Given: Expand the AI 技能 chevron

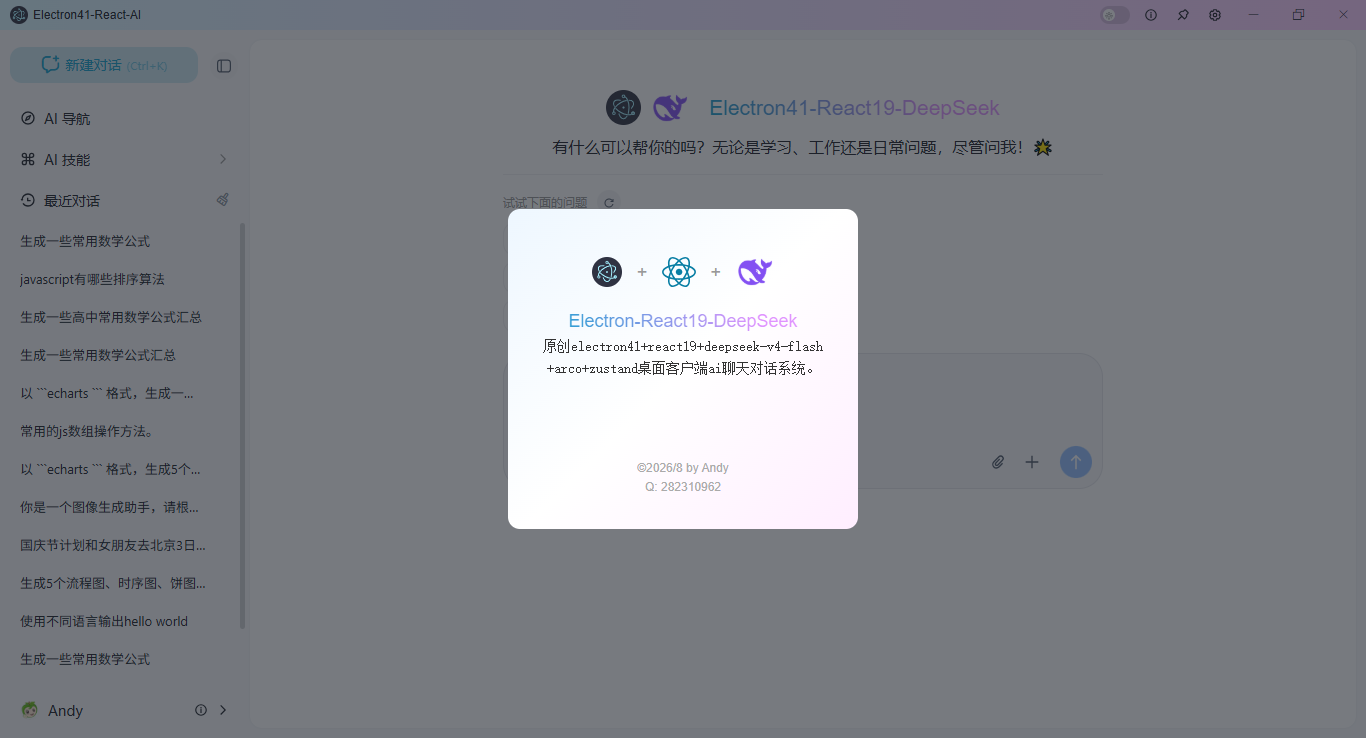Looking at the screenshot, I should (223, 159).
